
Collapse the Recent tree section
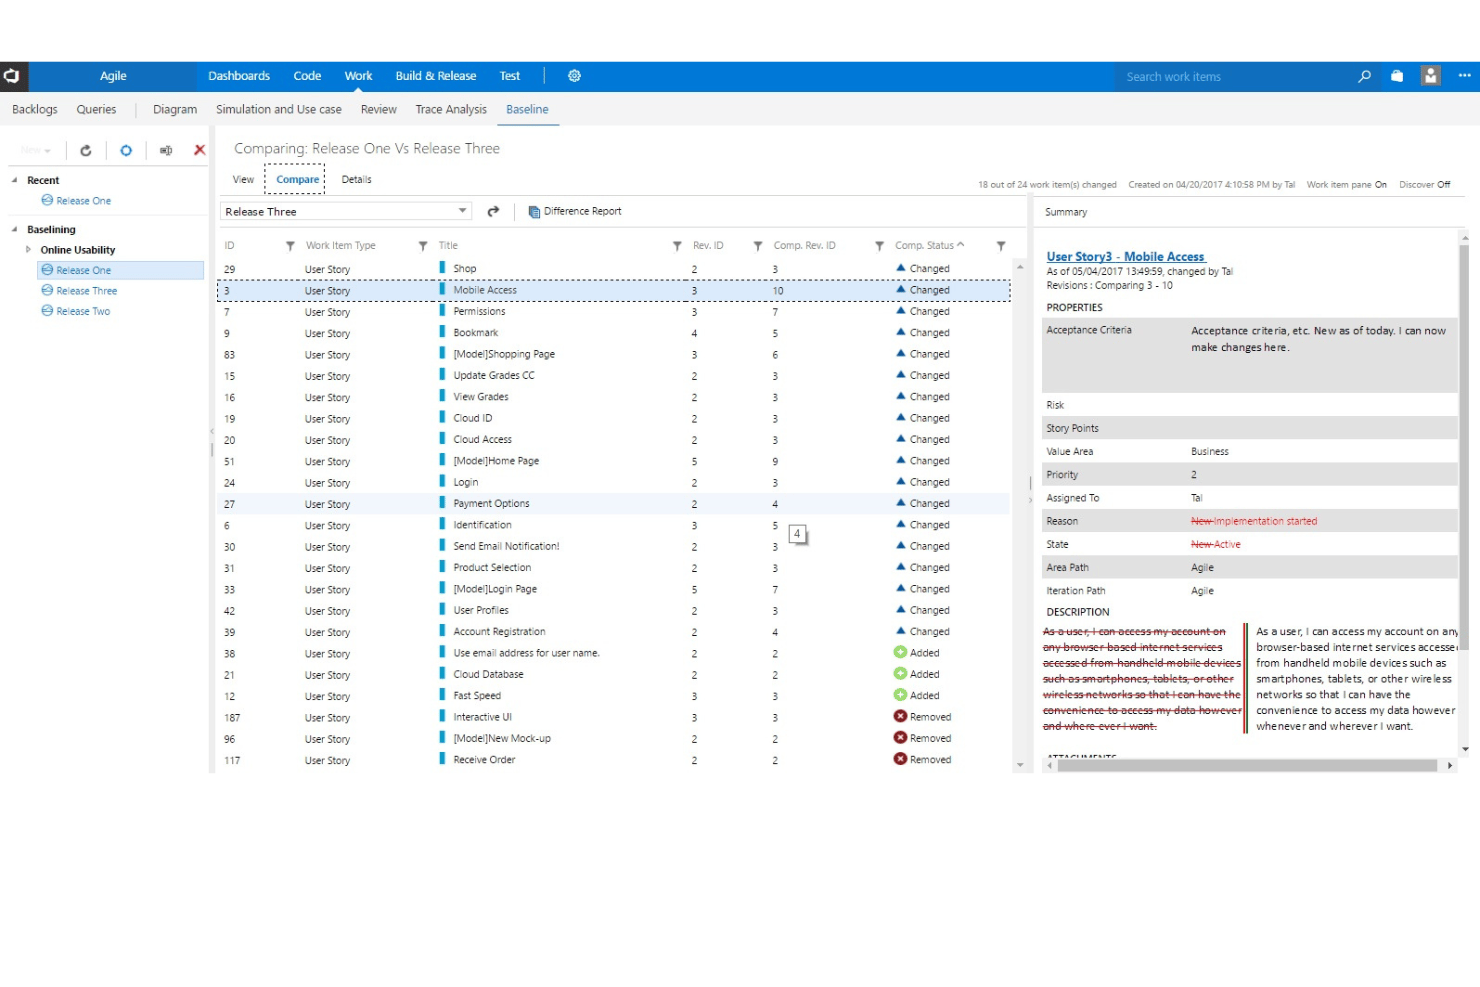click(14, 180)
